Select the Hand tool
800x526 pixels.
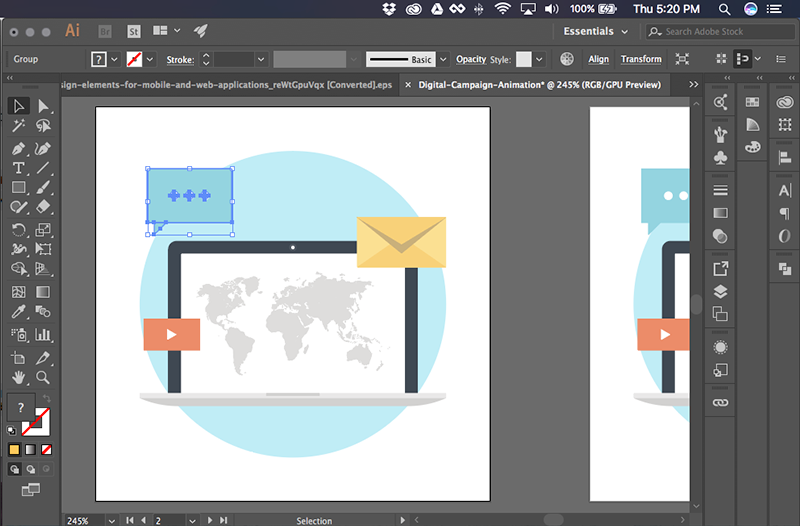tap(18, 378)
